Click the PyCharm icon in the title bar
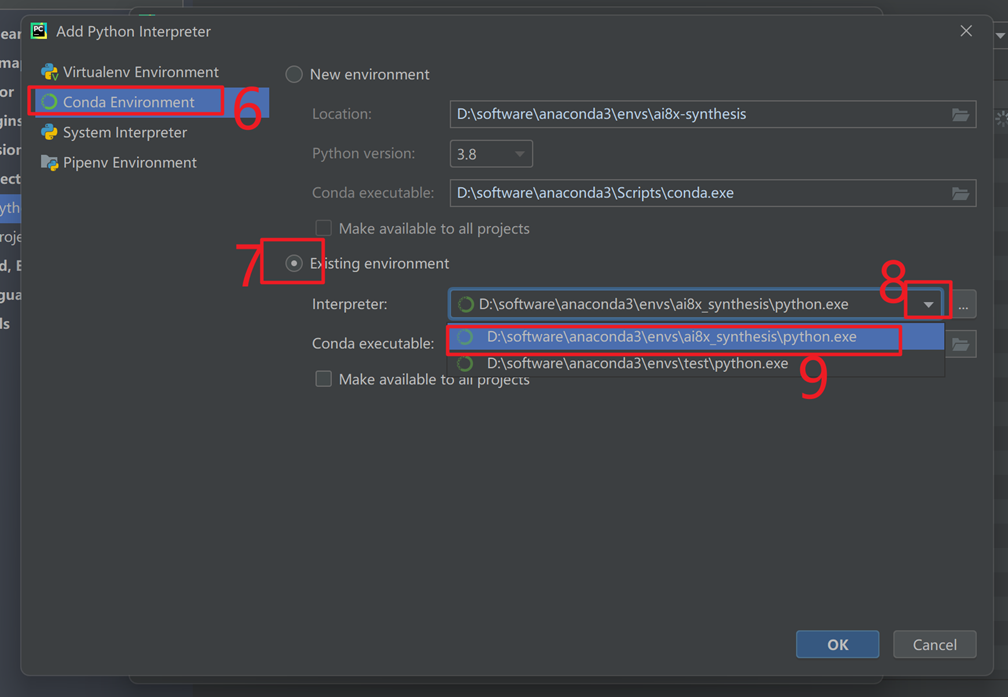Viewport: 1008px width, 697px height. point(39,31)
